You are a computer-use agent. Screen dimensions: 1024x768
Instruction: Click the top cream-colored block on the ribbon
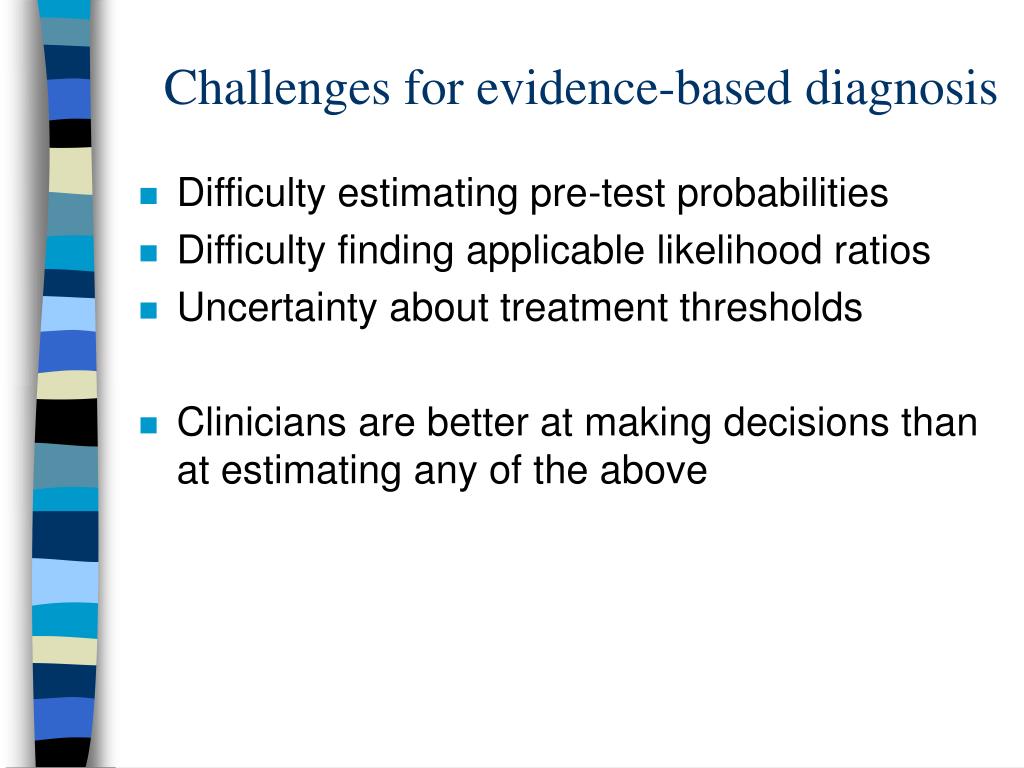[71, 170]
